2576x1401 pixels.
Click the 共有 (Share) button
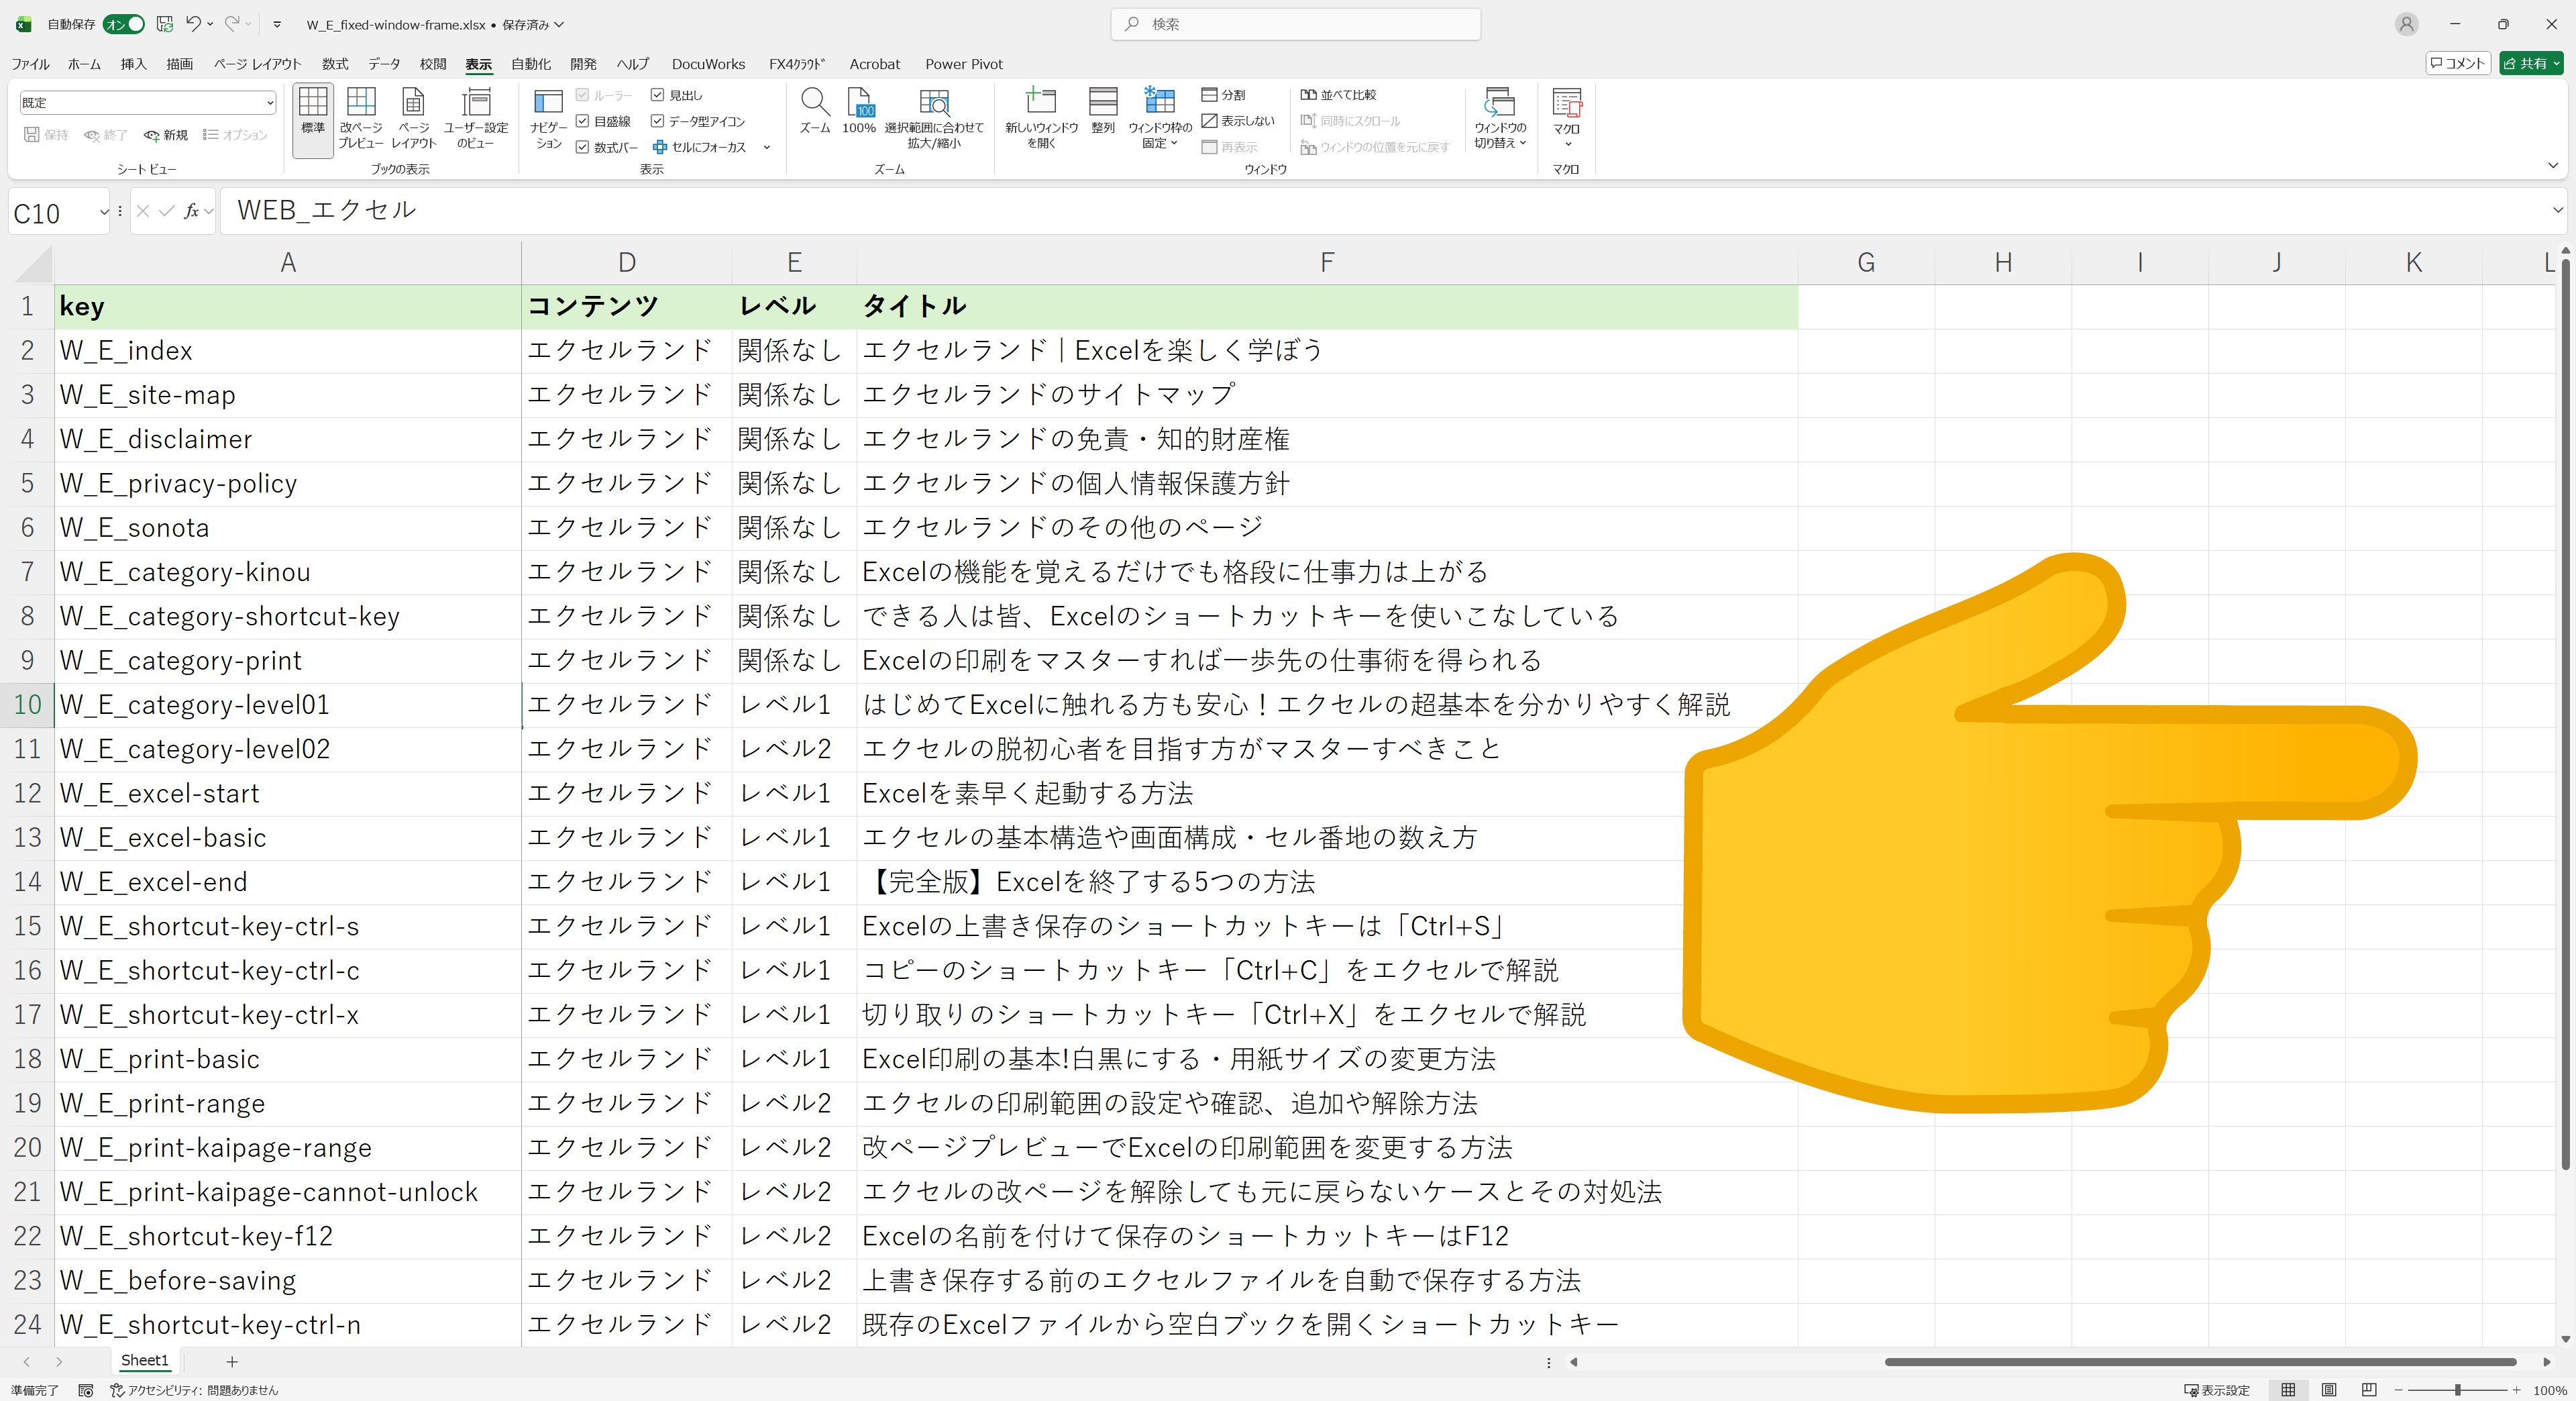pyautogui.click(x=2532, y=63)
